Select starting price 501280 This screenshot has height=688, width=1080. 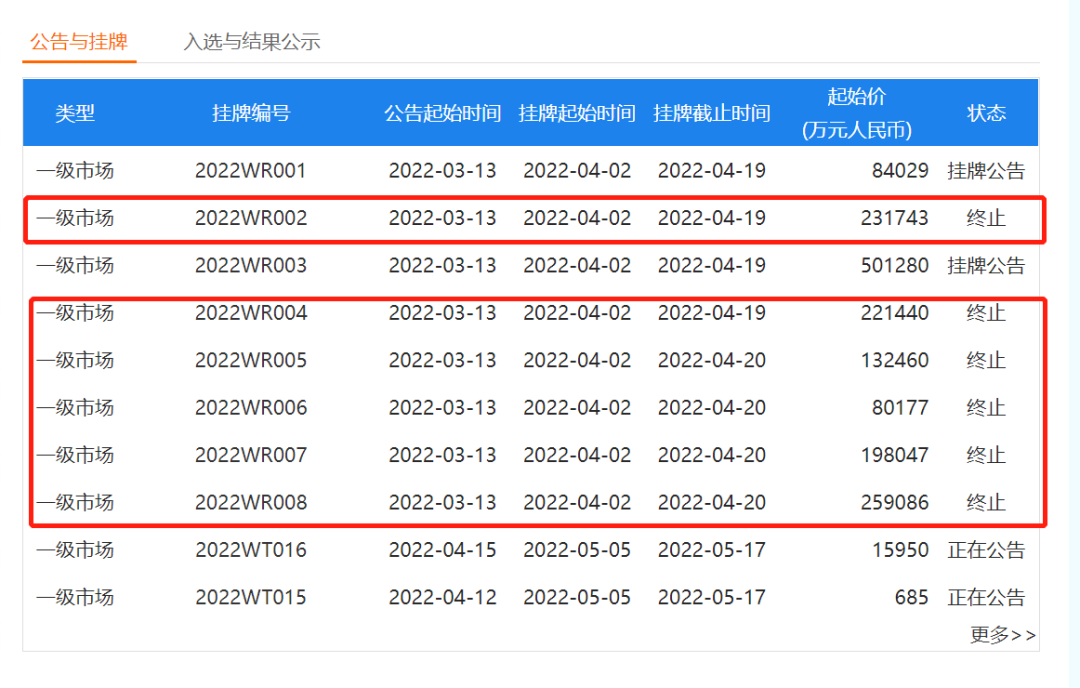pos(895,266)
